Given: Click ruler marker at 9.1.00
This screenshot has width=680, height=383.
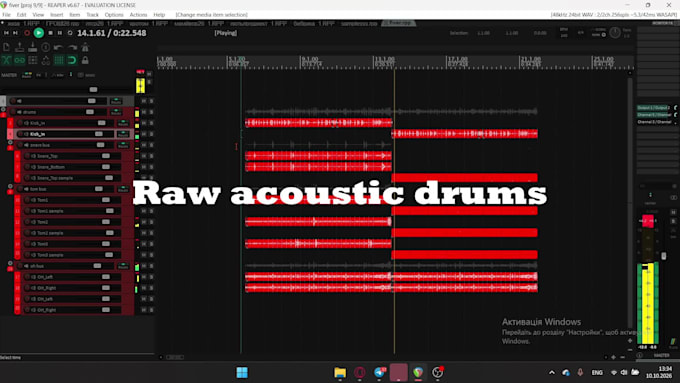Looking at the screenshot, I should [x=310, y=59].
